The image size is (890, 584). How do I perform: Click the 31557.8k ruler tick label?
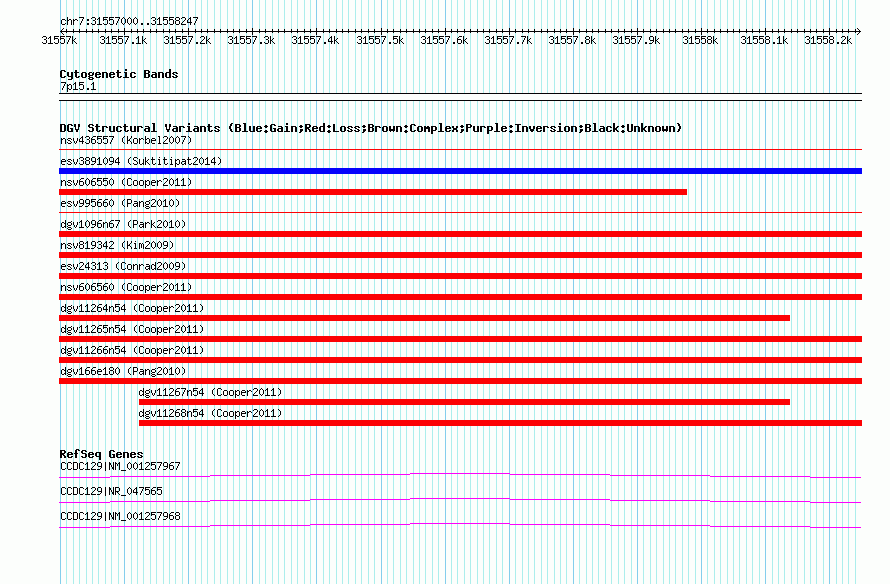(x=572, y=40)
